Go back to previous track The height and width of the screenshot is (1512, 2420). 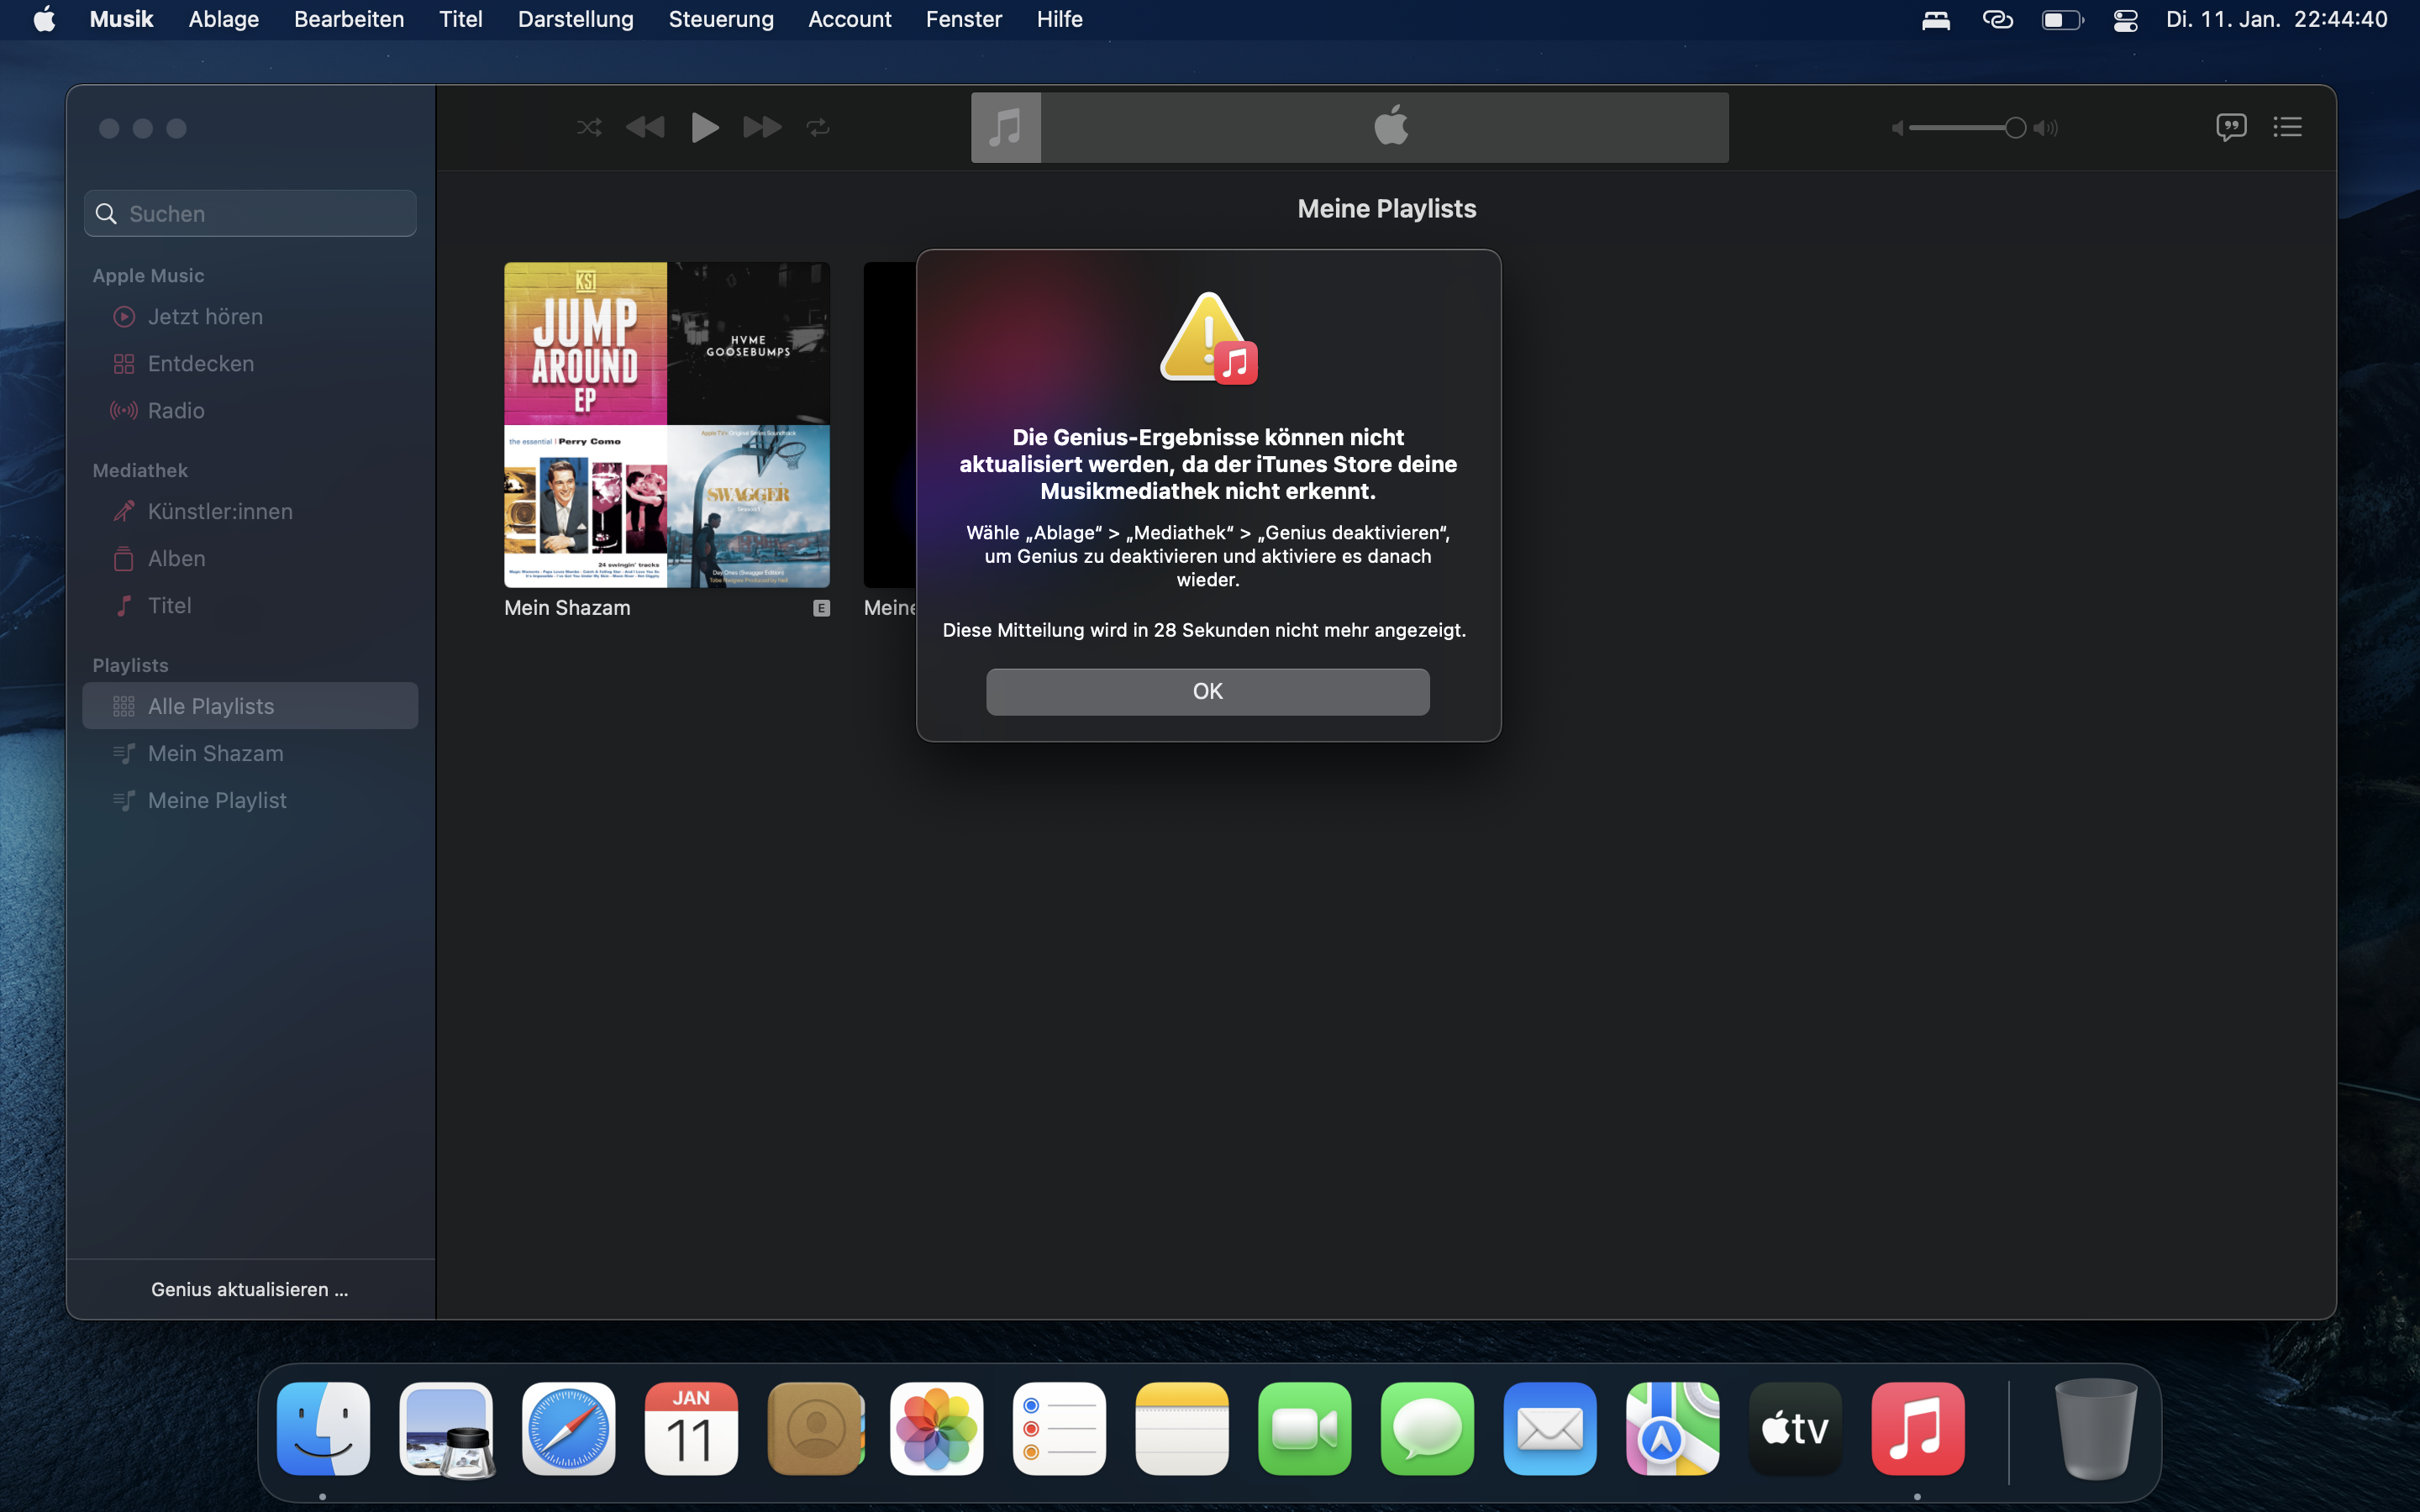pyautogui.click(x=645, y=128)
